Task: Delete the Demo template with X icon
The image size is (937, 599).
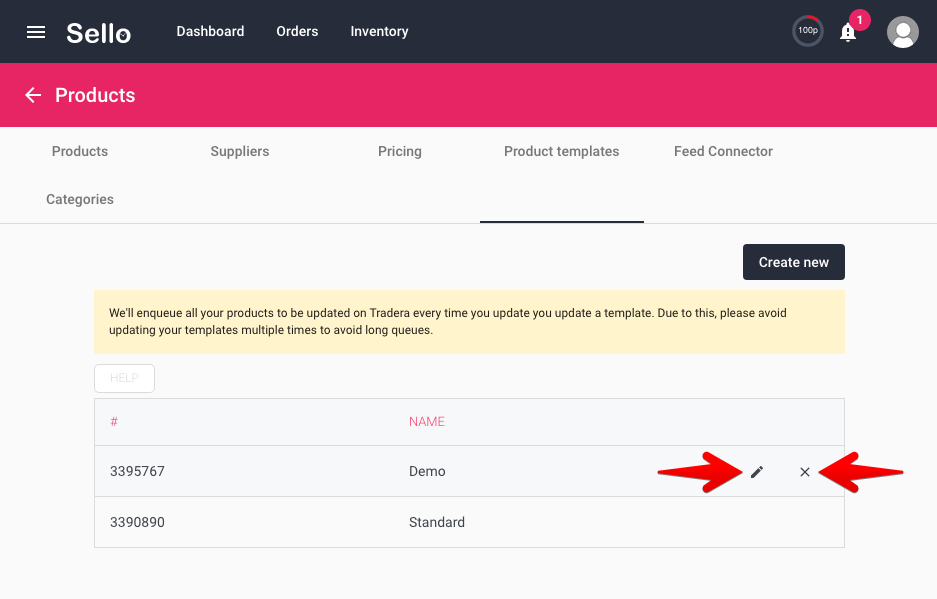Action: click(805, 472)
